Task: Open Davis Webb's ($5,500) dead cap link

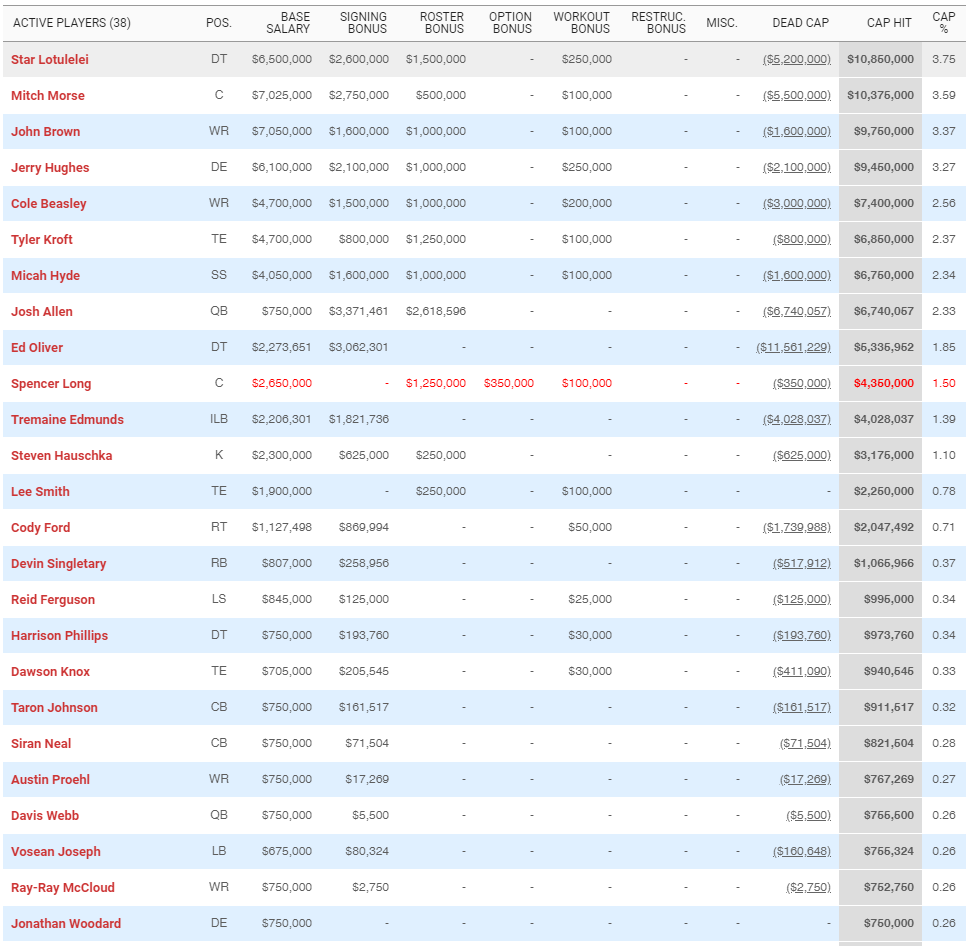Action: (x=809, y=816)
